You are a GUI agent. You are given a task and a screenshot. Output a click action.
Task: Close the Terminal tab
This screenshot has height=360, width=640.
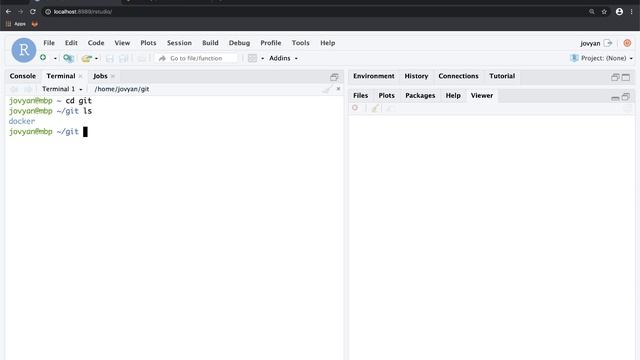80,76
